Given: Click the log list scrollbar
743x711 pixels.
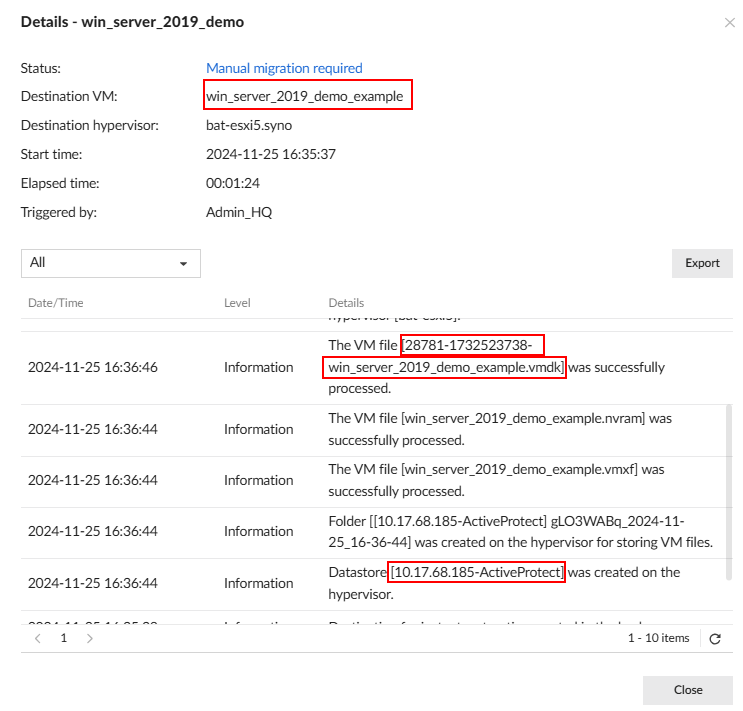Looking at the screenshot, I should (729, 492).
